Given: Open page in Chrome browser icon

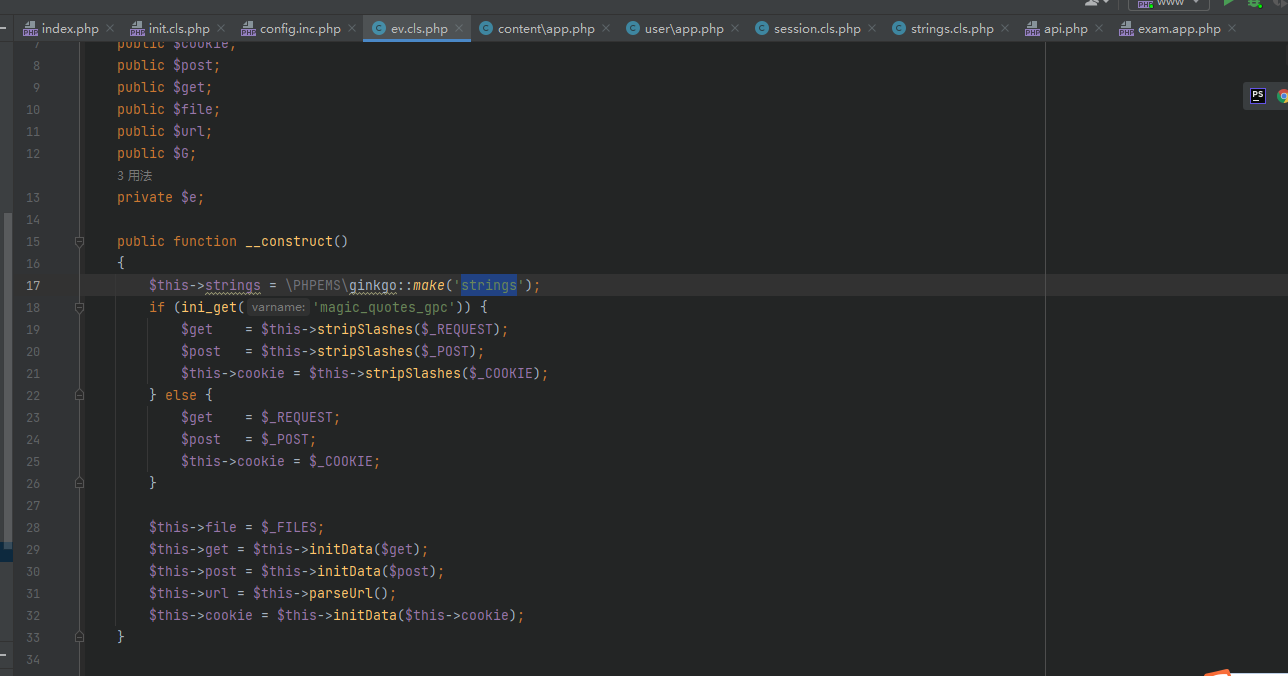Looking at the screenshot, I should pos(1282,96).
